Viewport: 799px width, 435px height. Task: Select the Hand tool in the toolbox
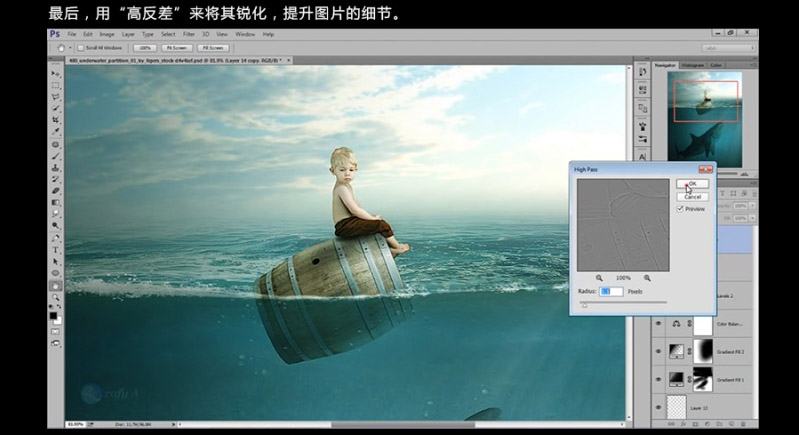pos(56,286)
